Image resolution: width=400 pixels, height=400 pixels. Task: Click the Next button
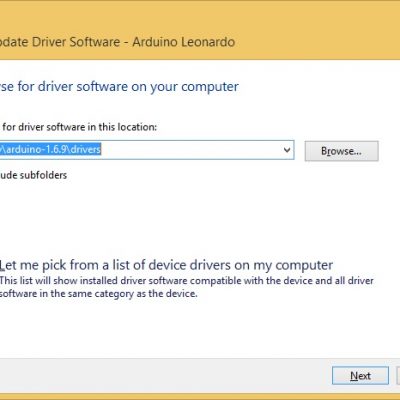click(x=360, y=376)
